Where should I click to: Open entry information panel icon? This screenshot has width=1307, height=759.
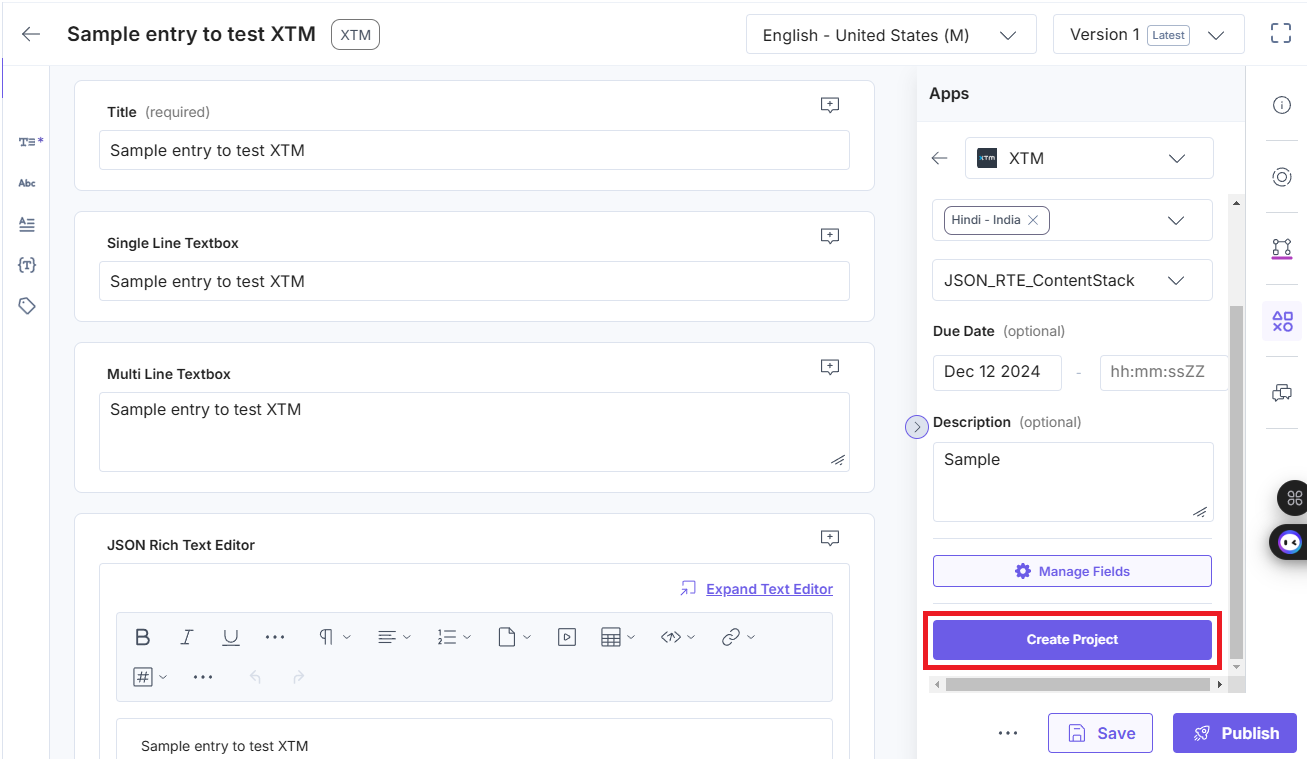(x=1281, y=105)
